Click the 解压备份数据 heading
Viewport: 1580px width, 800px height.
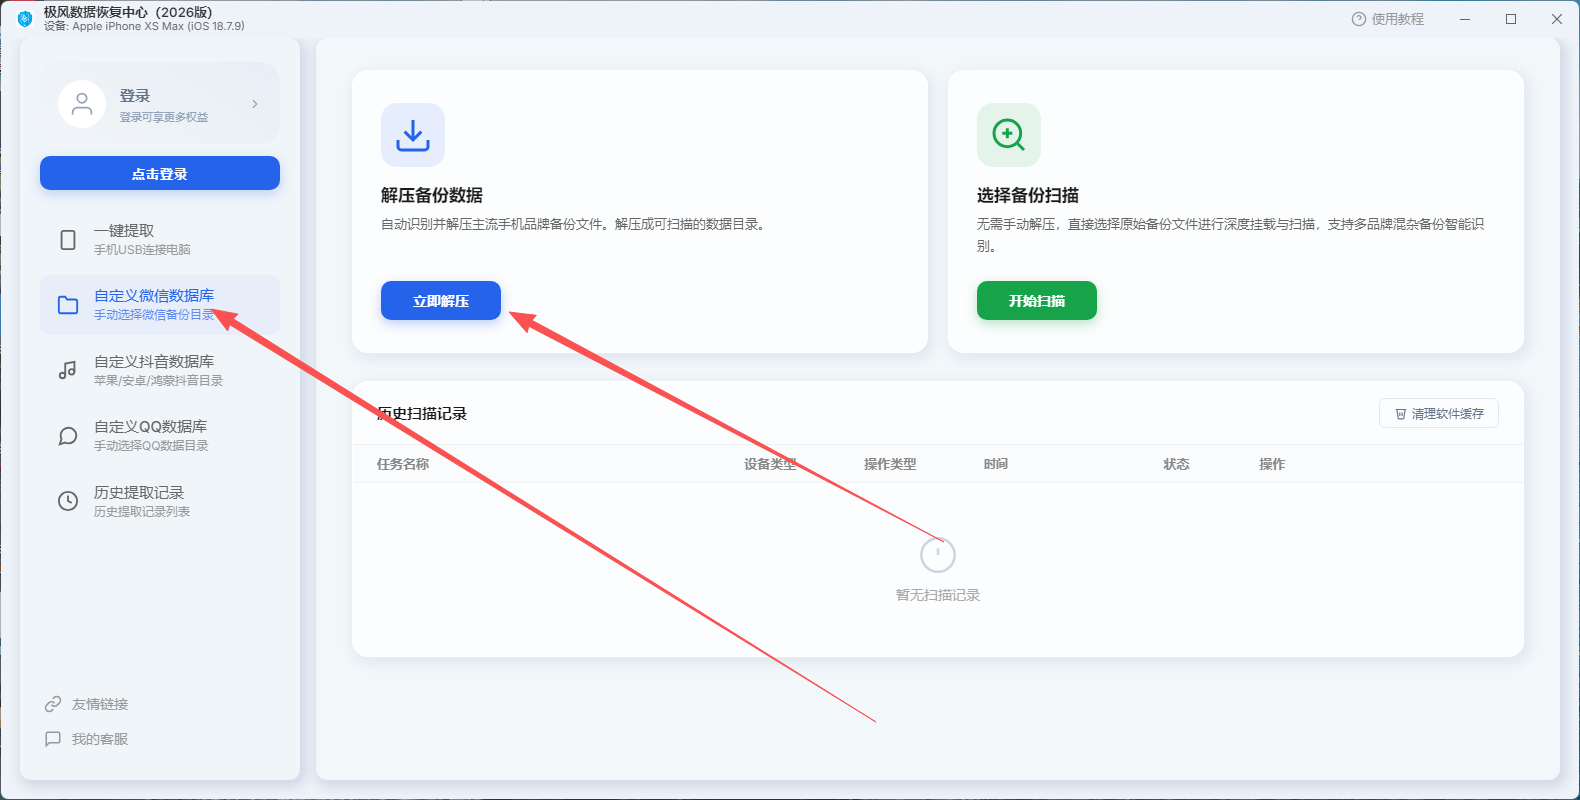click(432, 195)
